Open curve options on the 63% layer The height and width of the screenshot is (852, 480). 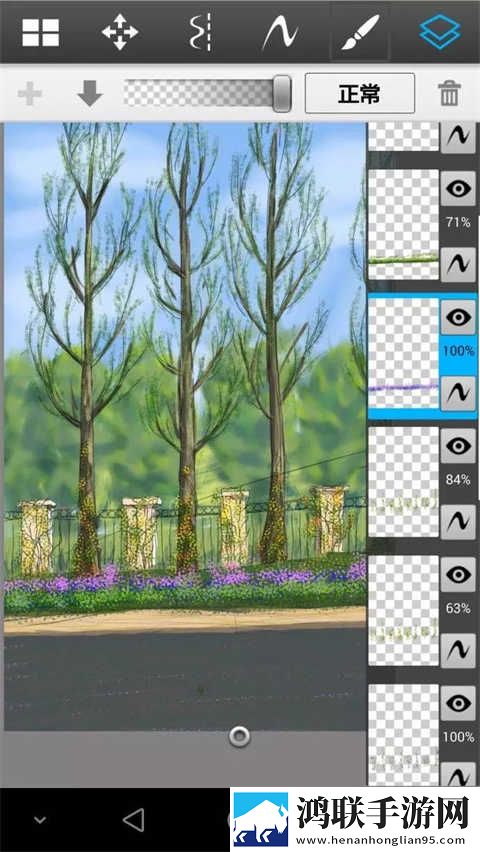pos(458,650)
